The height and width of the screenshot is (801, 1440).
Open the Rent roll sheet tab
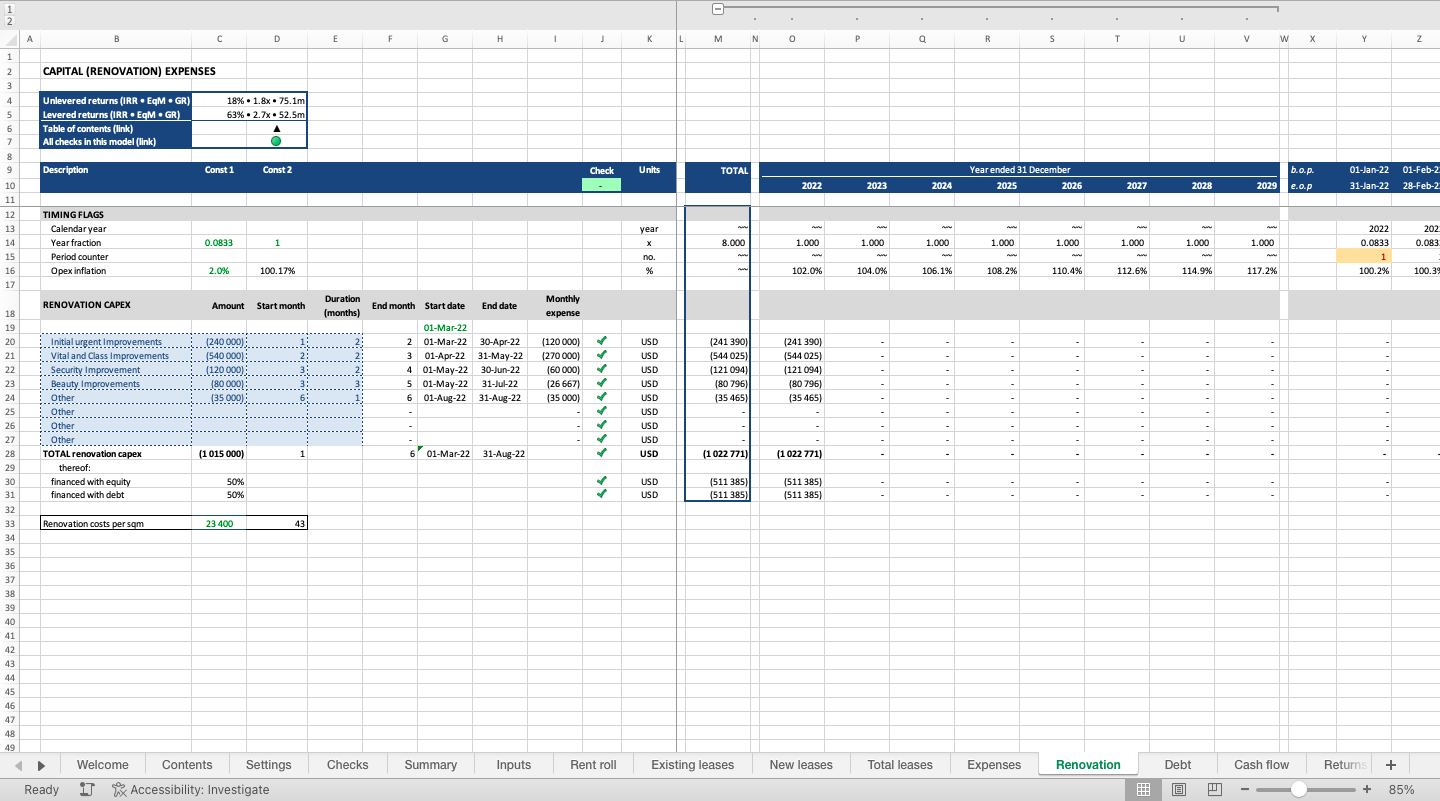[593, 765]
